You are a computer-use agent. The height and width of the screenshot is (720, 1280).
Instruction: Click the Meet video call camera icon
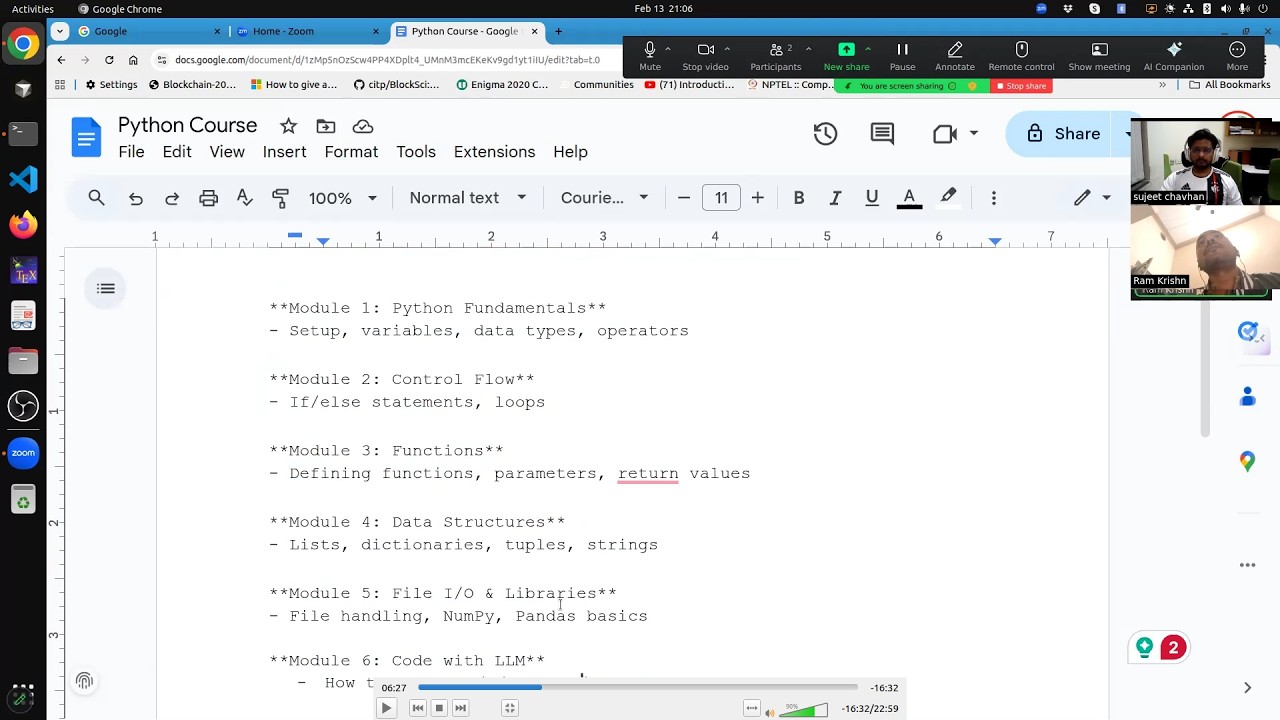tap(945, 134)
